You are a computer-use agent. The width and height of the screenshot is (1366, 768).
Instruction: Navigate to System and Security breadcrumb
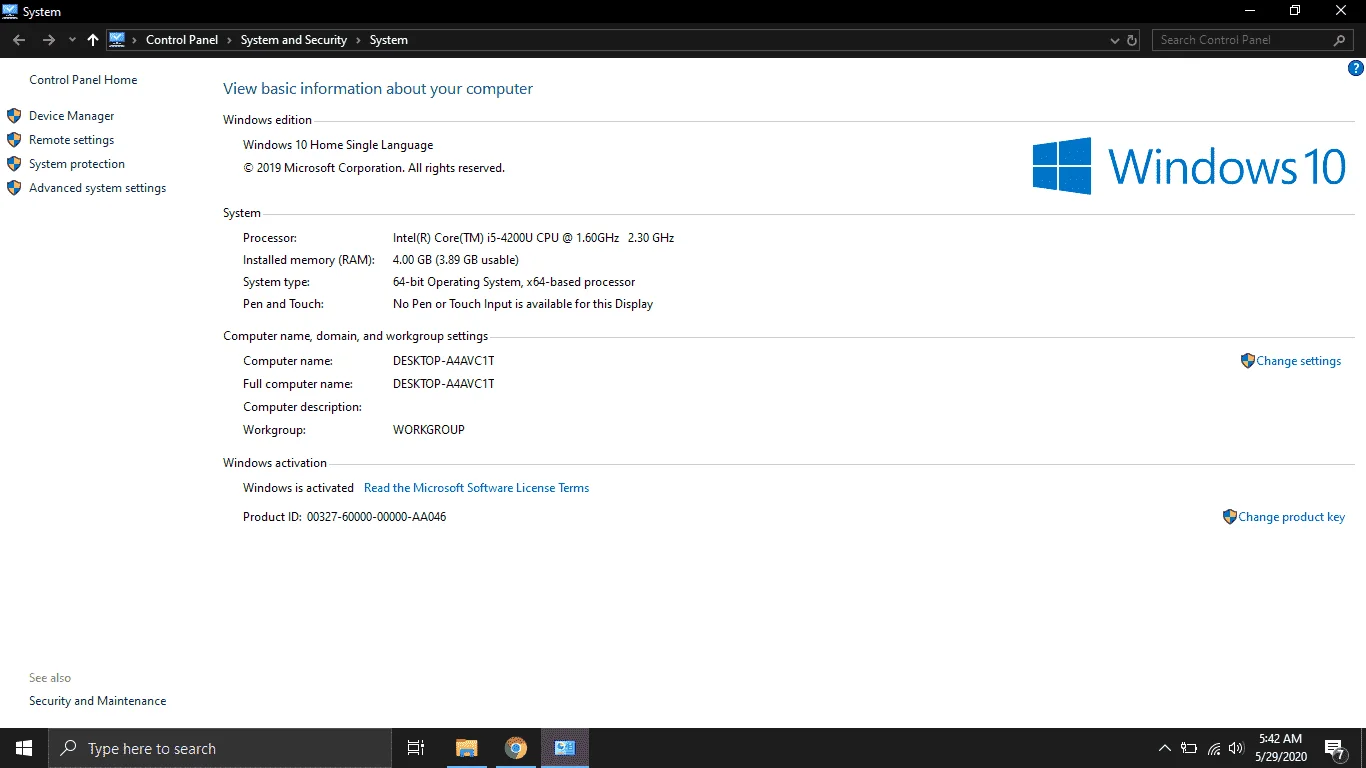[x=293, y=40]
